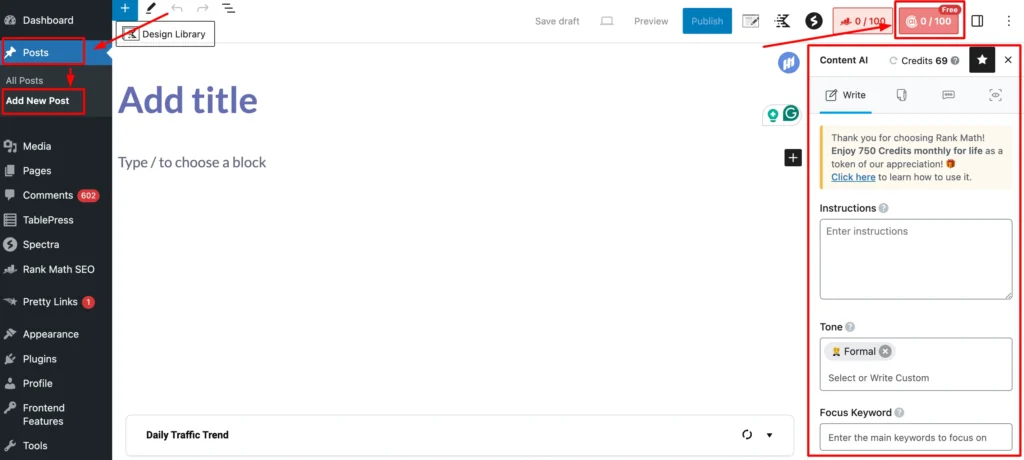The width and height of the screenshot is (1024, 460).
Task: Click the 'Type / to choose a block' area
Action: tap(192, 162)
